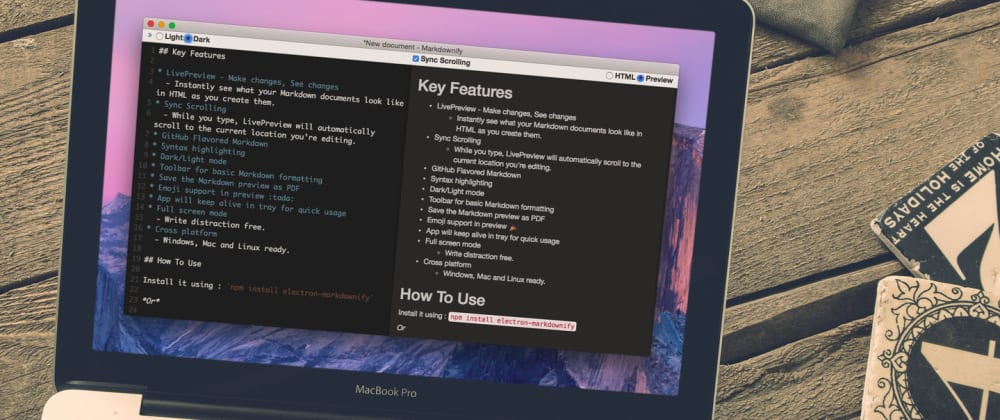Viewport: 1000px width, 420px height.
Task: Select the Light theme radio button
Action: (159, 37)
